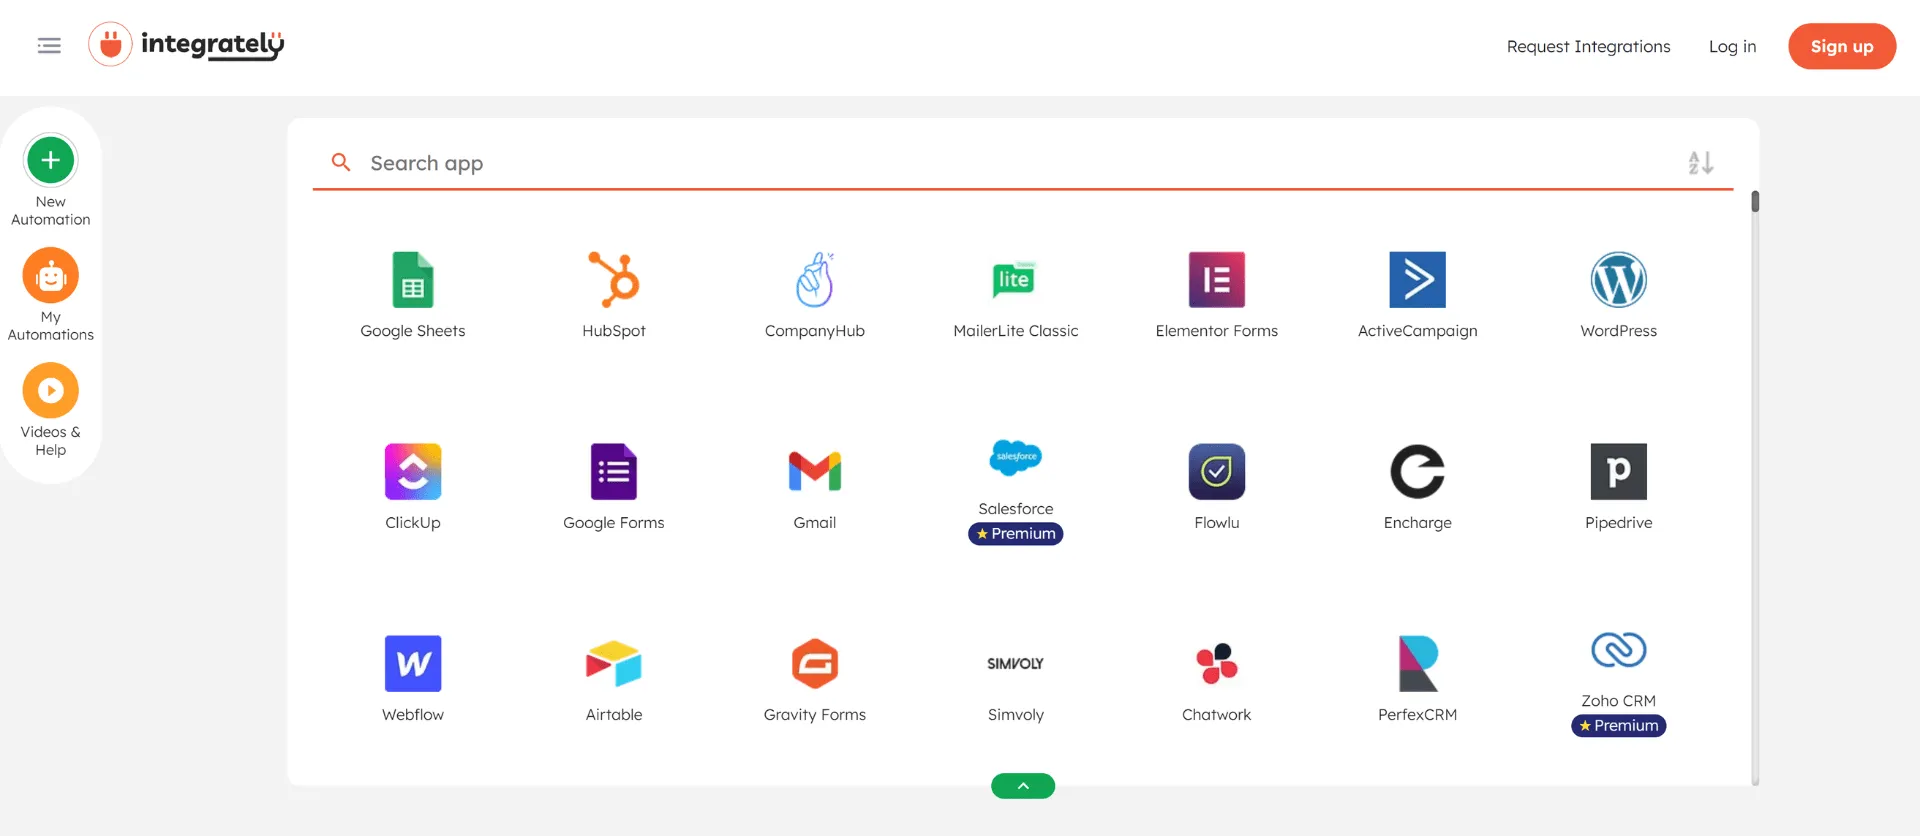Collapse the app list with green chevron
1920x836 pixels.
tap(1023, 786)
